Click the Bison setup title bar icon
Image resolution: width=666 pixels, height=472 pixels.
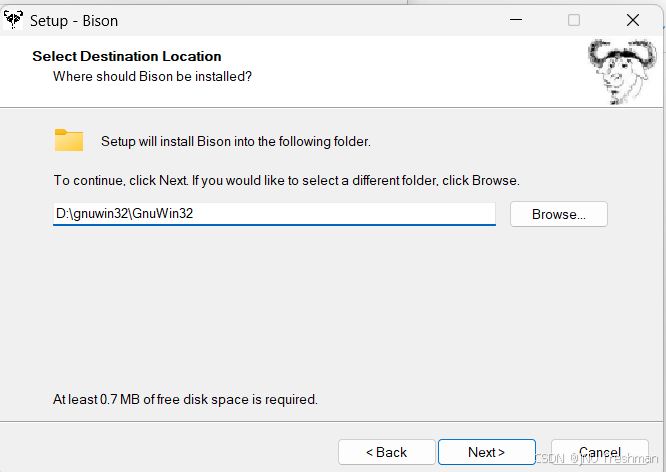click(x=13, y=20)
